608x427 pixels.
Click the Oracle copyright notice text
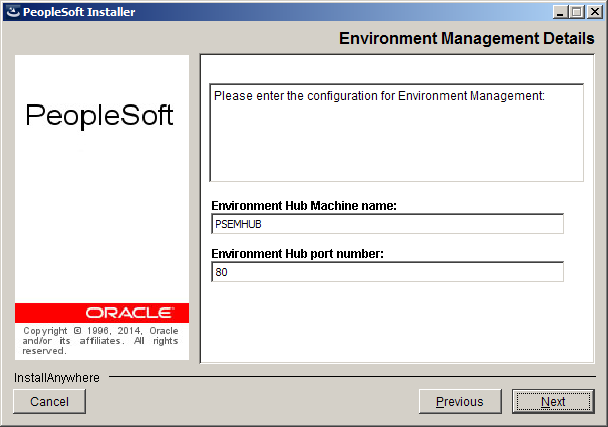click(x=100, y=341)
